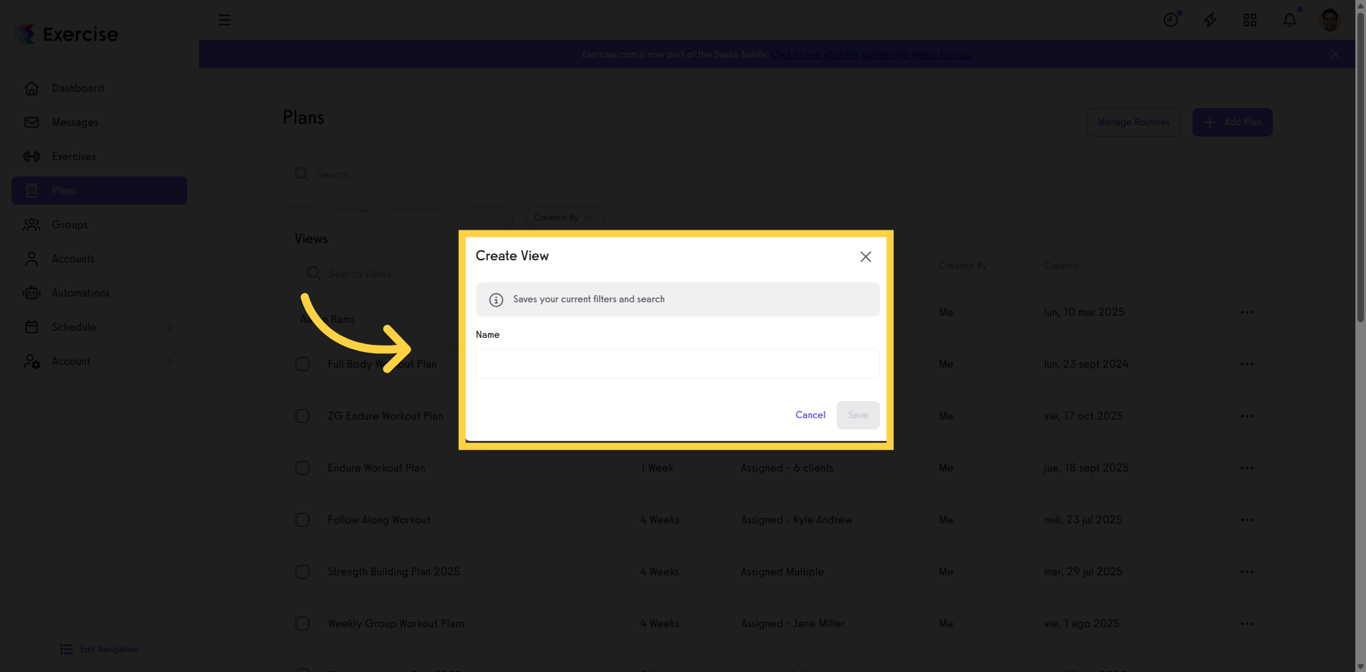Screen dimensions: 1366x672
Task: Open the ZG Endure Workout Plan
Action: pos(385,416)
